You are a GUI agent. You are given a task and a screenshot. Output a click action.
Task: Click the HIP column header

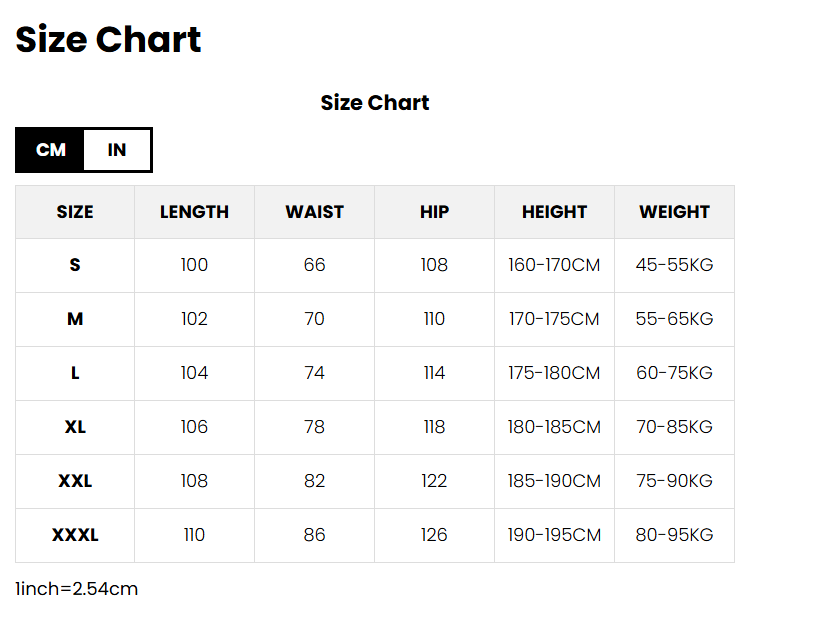(x=434, y=212)
